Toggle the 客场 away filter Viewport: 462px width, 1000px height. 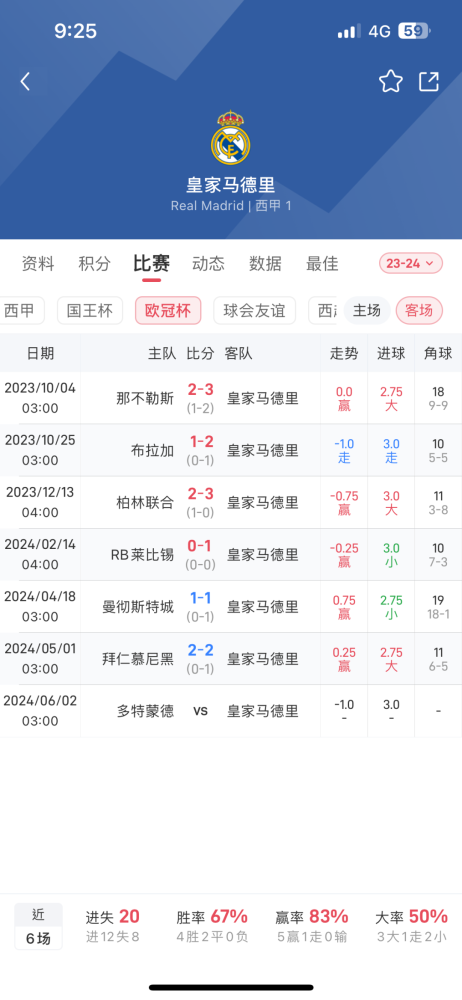click(419, 311)
